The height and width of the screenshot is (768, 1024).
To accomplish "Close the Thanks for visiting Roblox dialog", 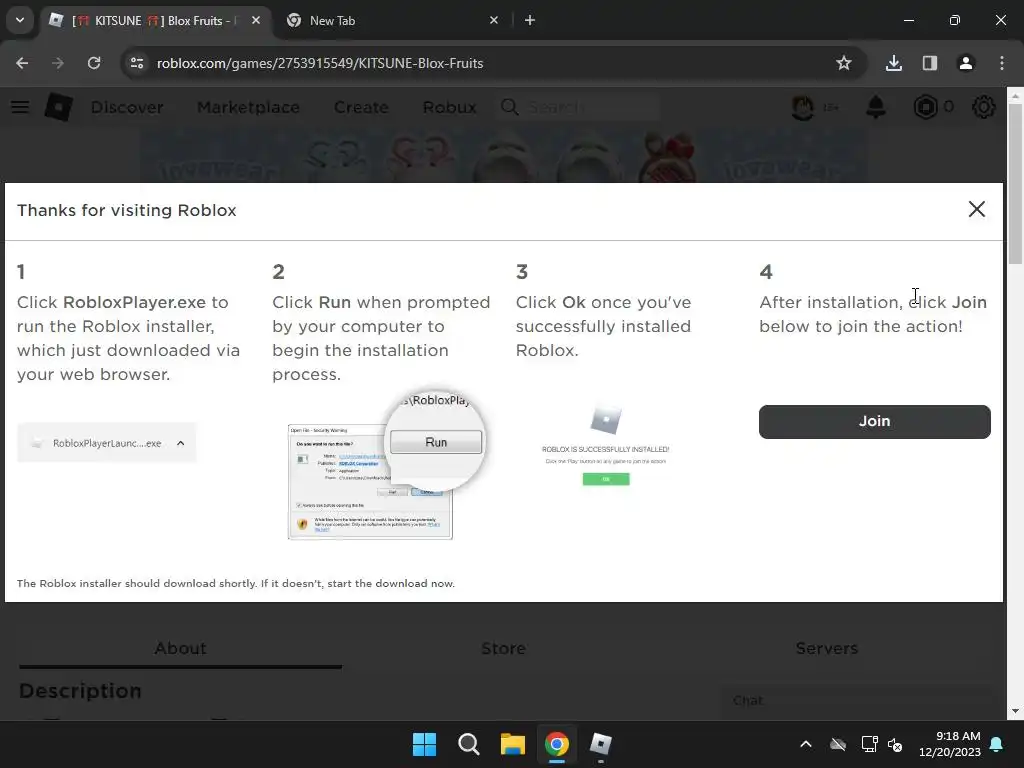I will tap(976, 209).
